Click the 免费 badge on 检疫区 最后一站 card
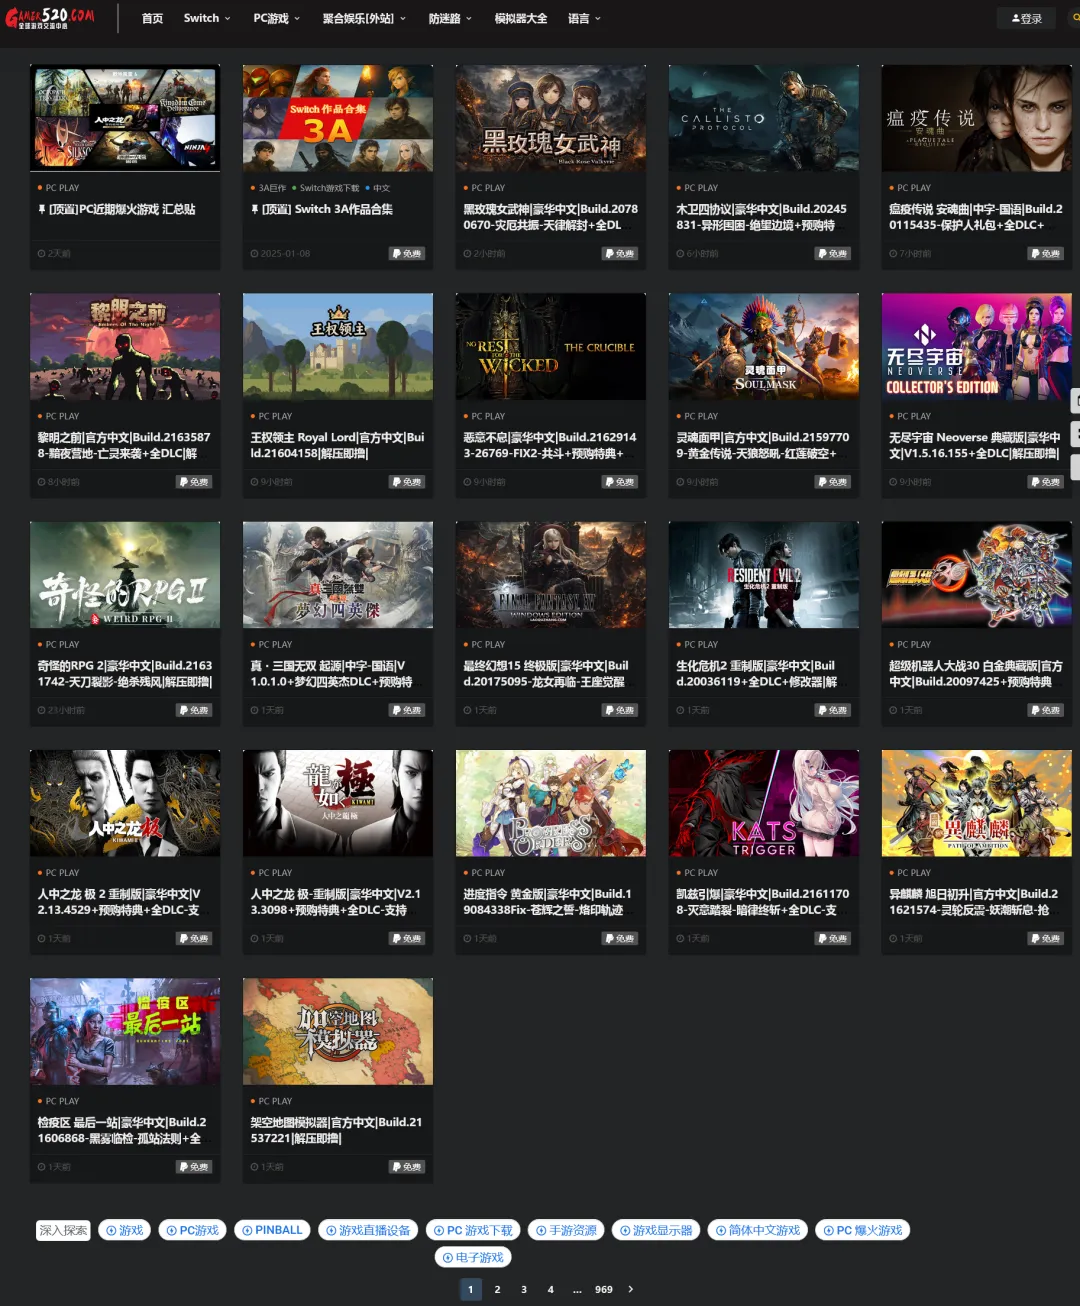The image size is (1080, 1306). pyautogui.click(x=194, y=1167)
